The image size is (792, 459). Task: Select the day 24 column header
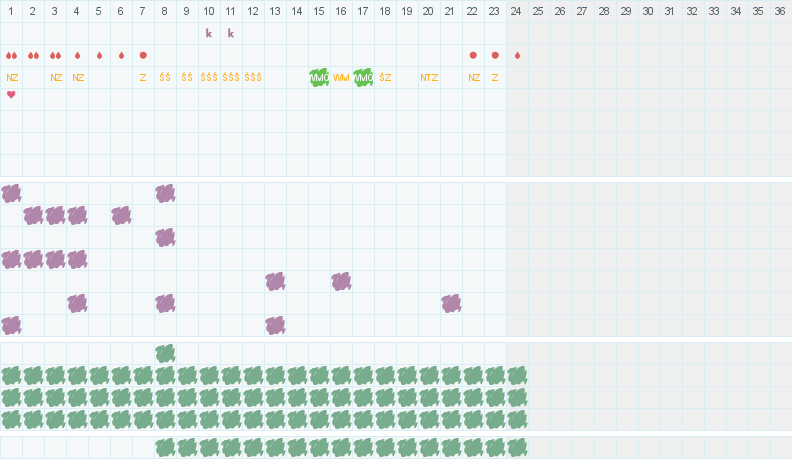(517, 11)
